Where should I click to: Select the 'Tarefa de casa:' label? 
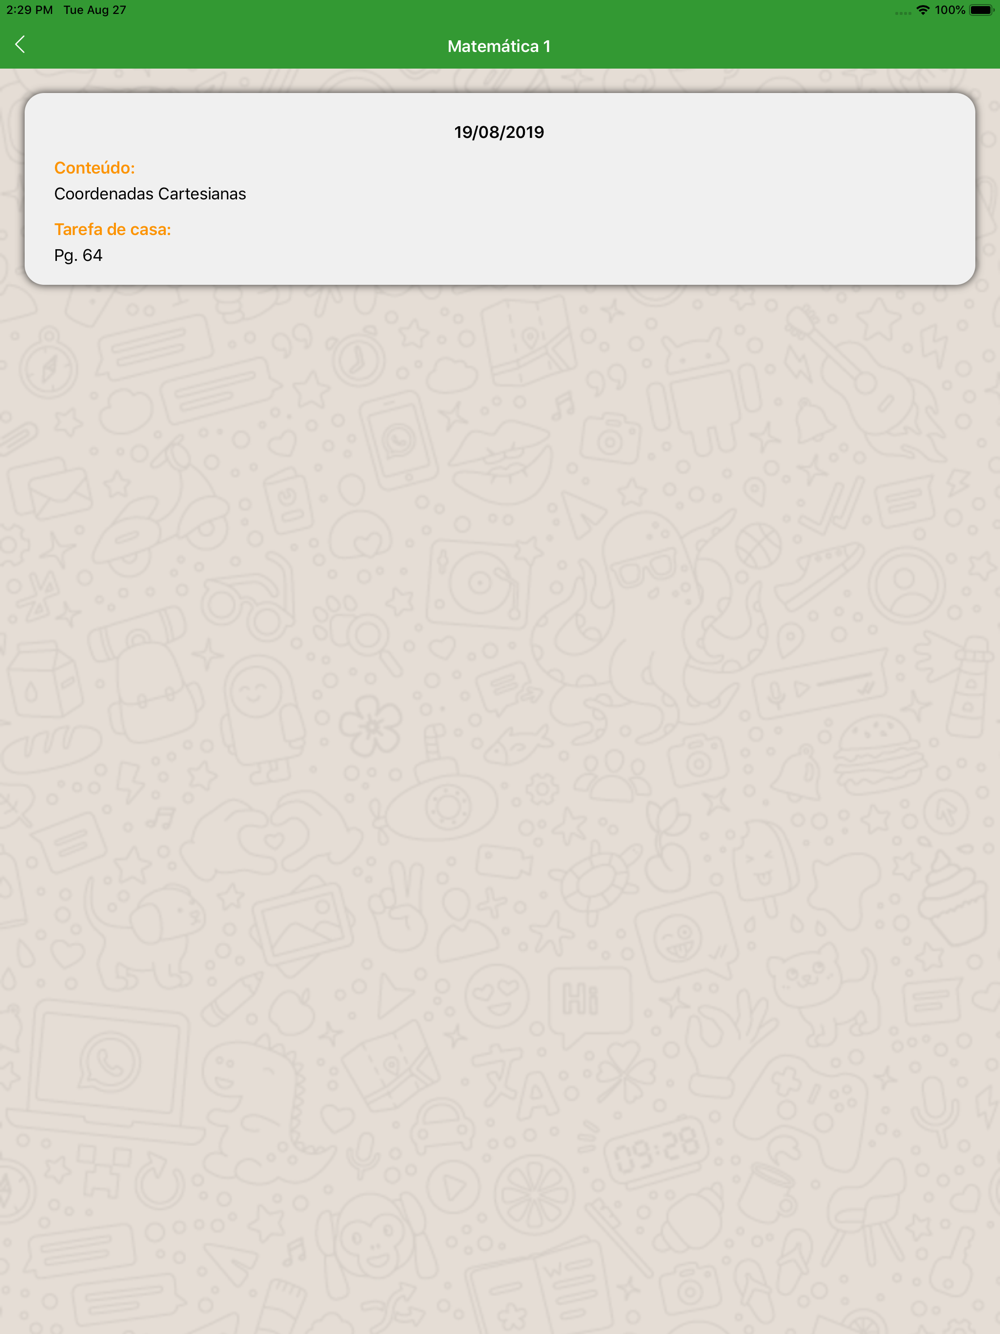point(112,229)
